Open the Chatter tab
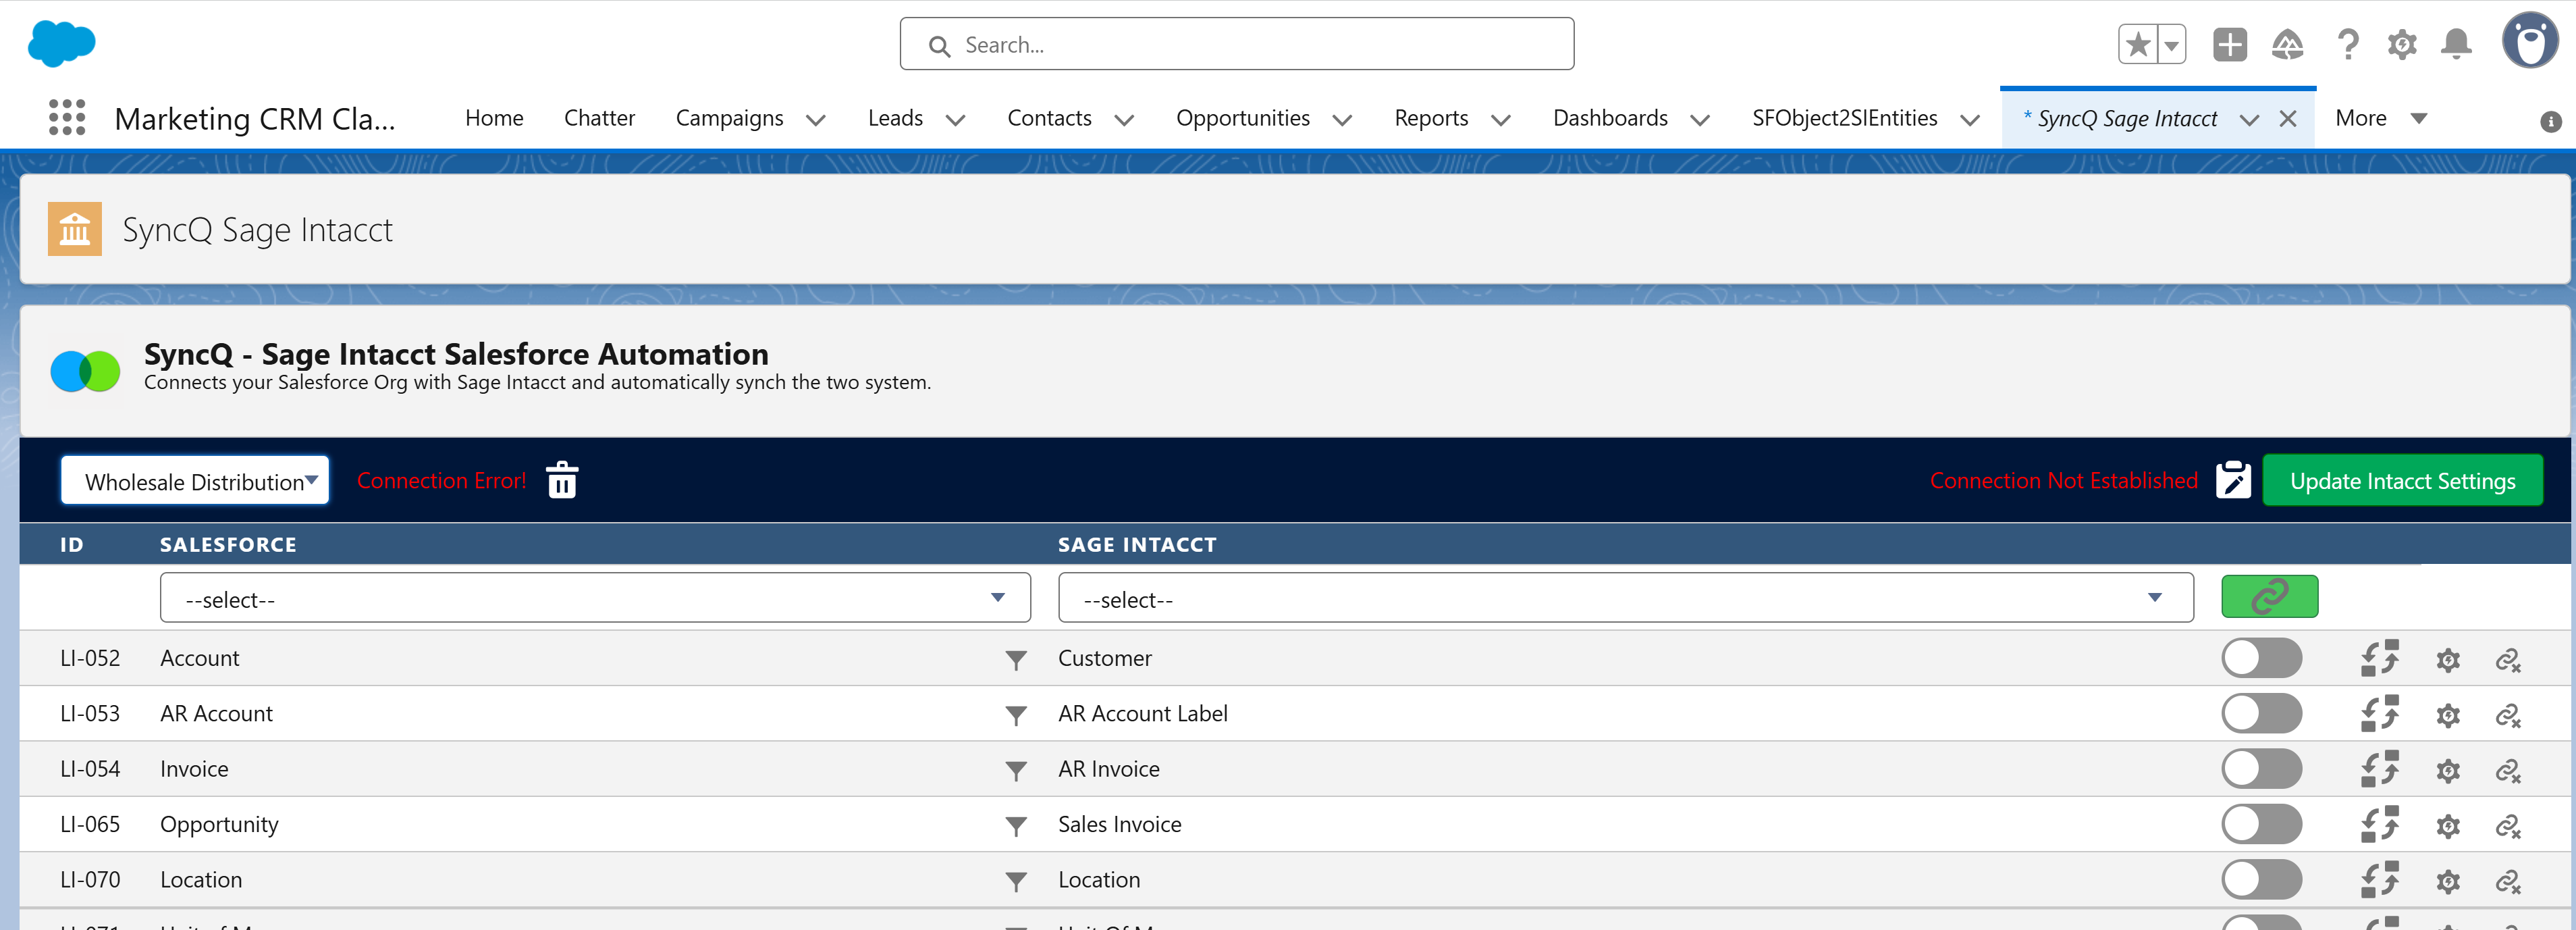This screenshot has height=930, width=2576. [599, 118]
